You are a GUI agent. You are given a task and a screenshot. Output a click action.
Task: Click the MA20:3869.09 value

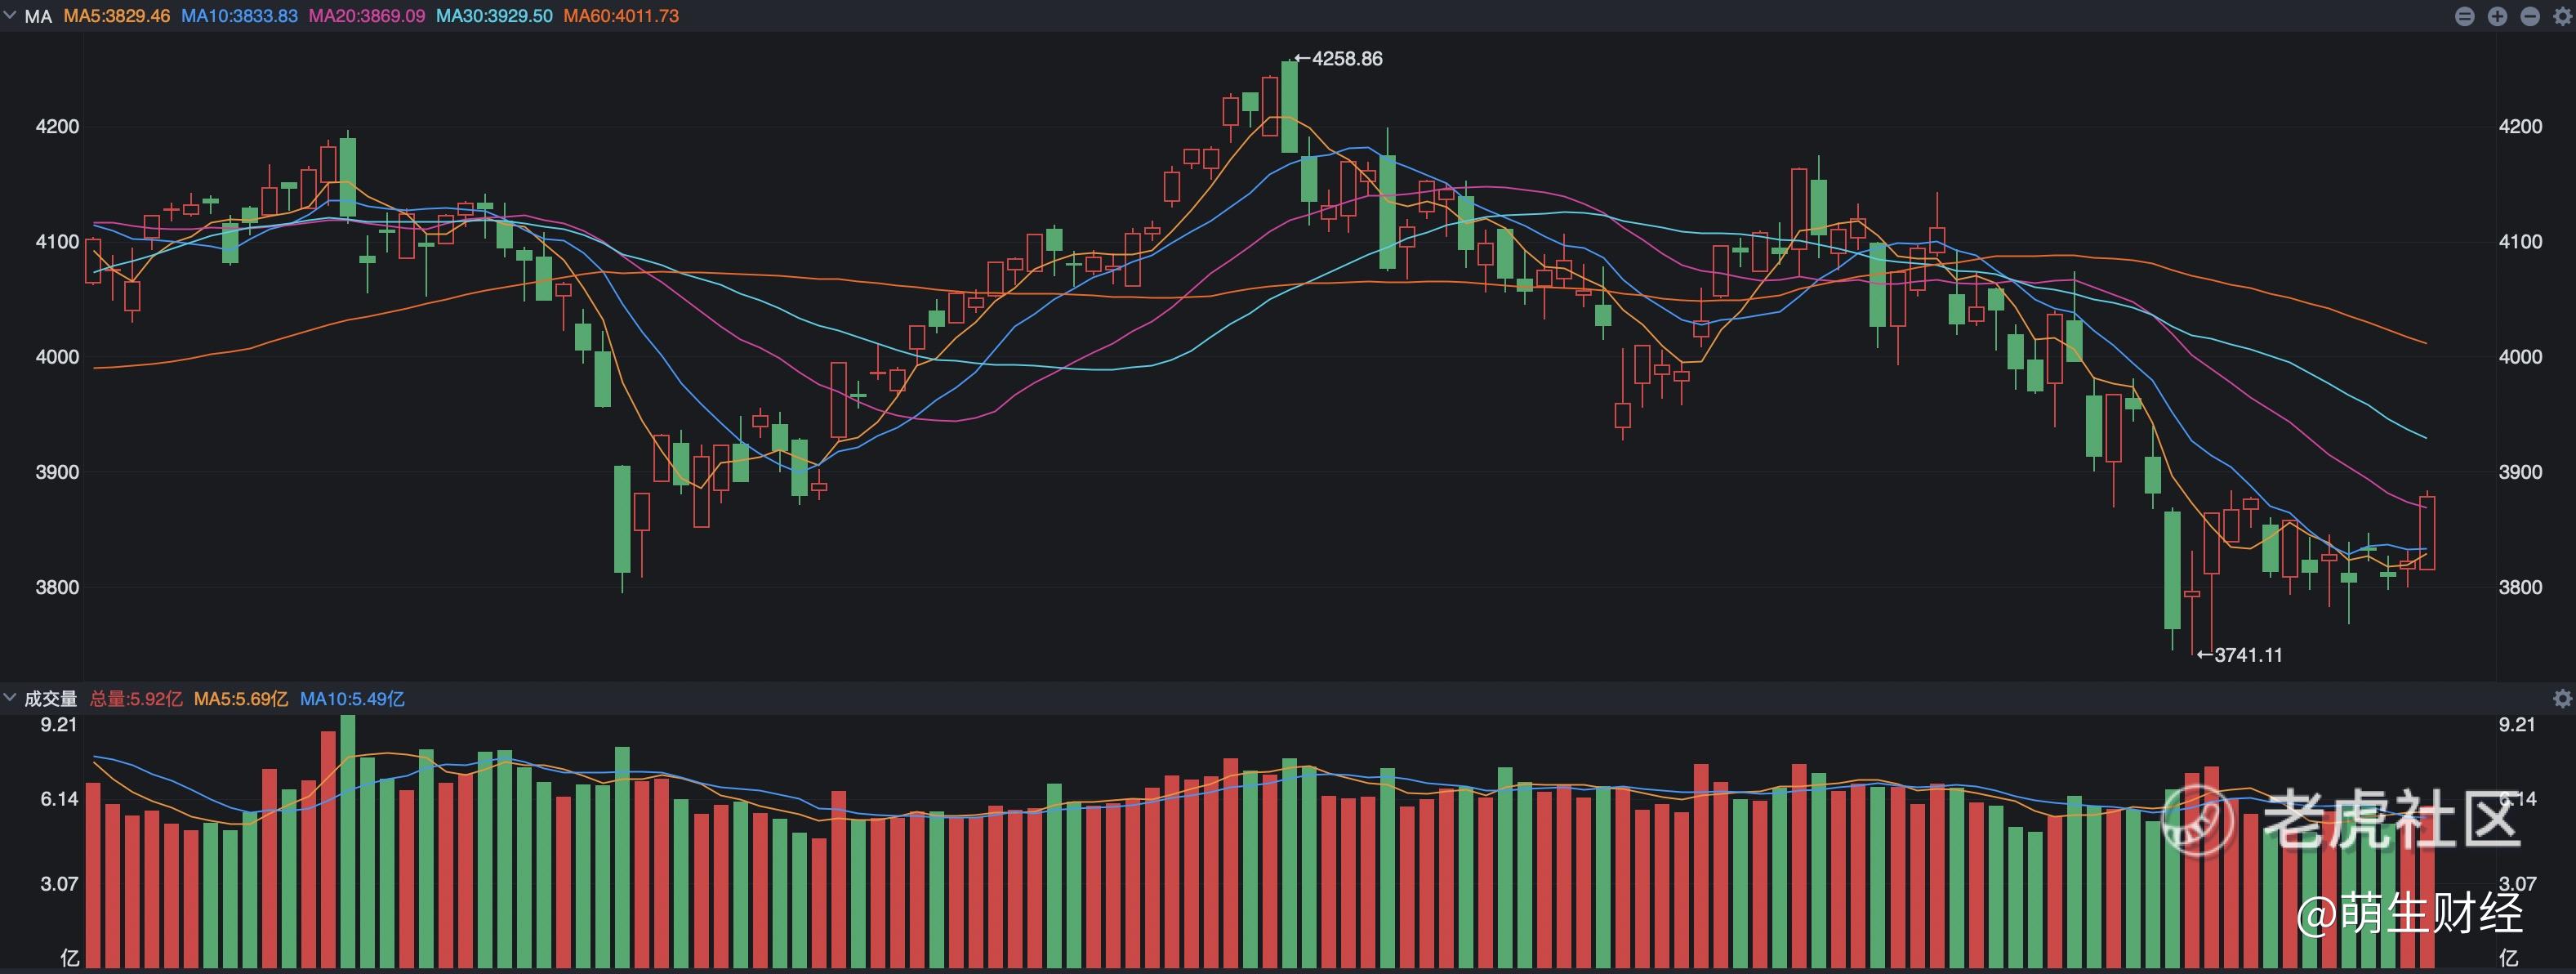(367, 16)
